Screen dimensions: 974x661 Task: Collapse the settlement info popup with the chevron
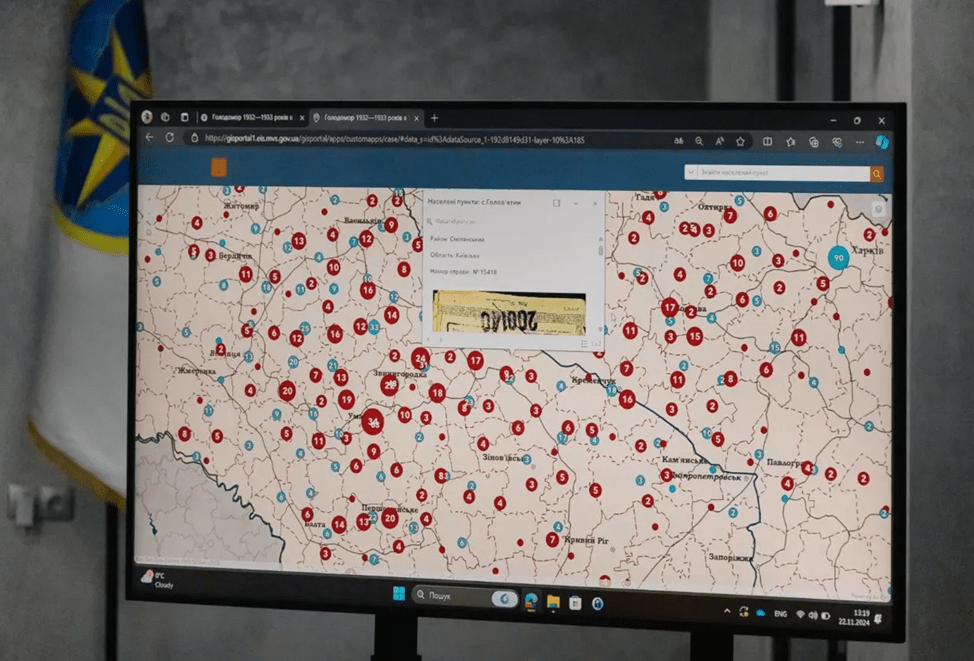(x=576, y=203)
